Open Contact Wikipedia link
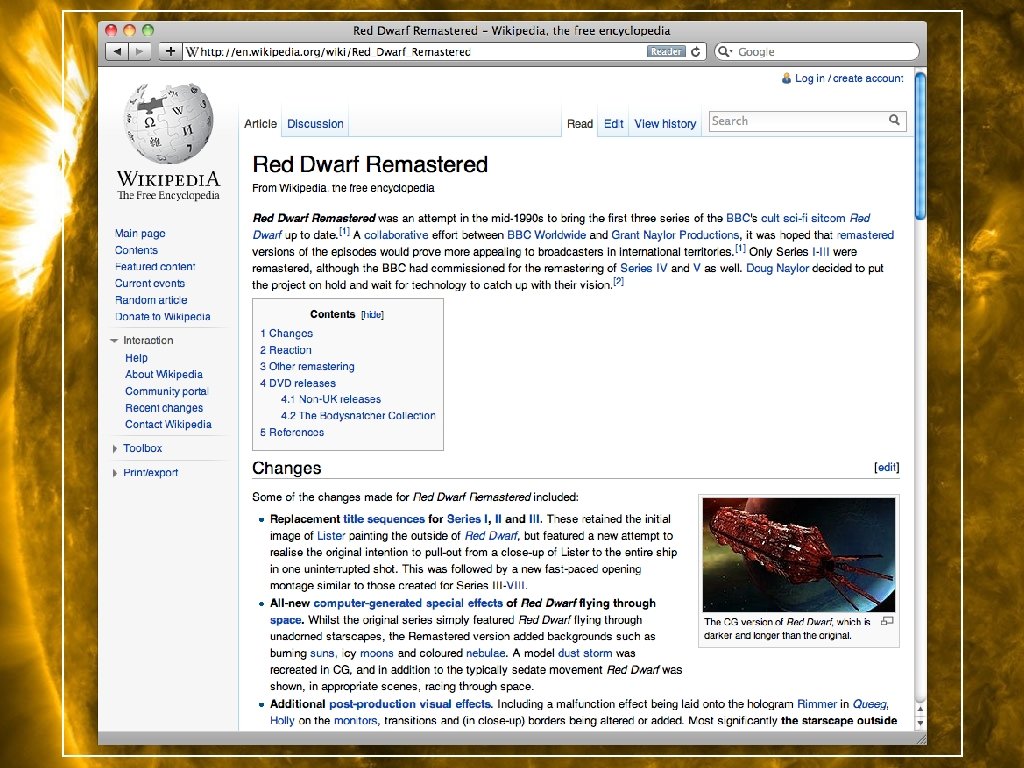The image size is (1024, 768). pyautogui.click(x=168, y=424)
